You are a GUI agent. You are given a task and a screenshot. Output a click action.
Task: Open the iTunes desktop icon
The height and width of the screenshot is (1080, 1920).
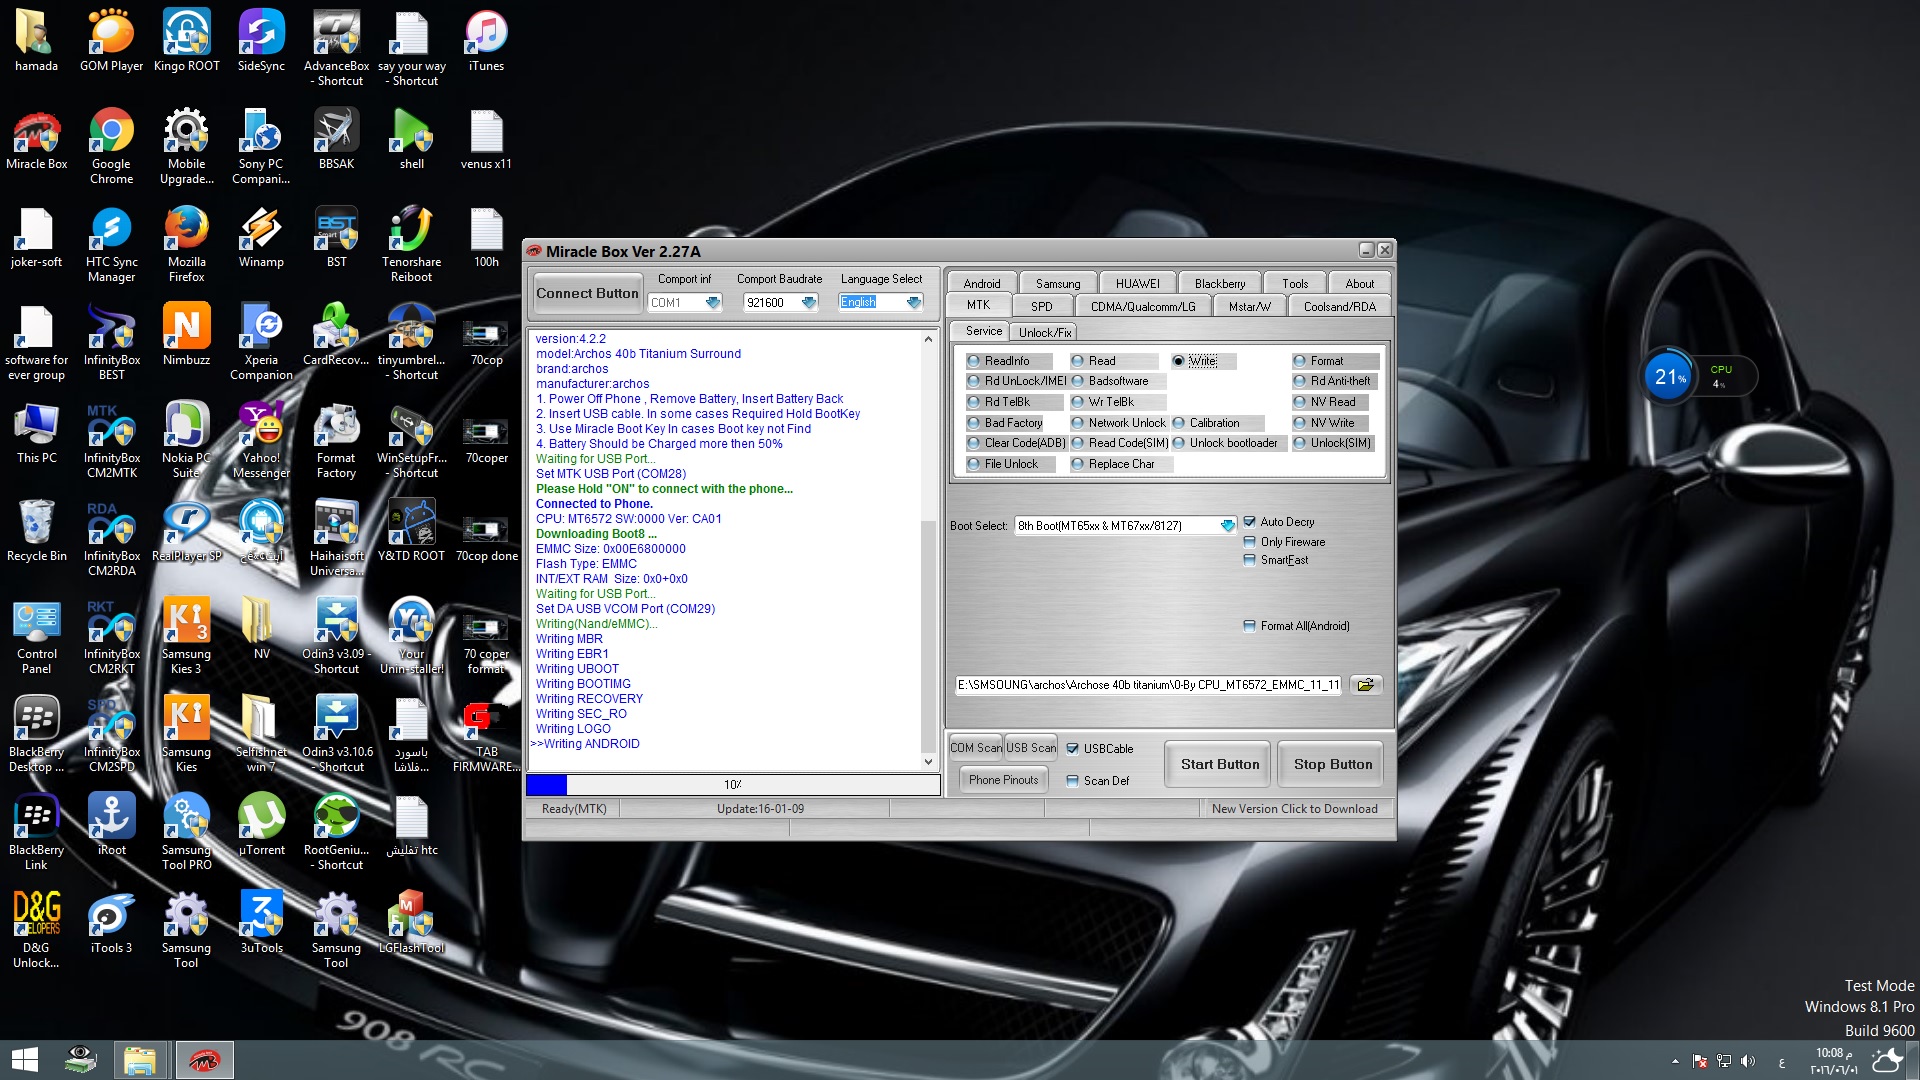[x=486, y=42]
